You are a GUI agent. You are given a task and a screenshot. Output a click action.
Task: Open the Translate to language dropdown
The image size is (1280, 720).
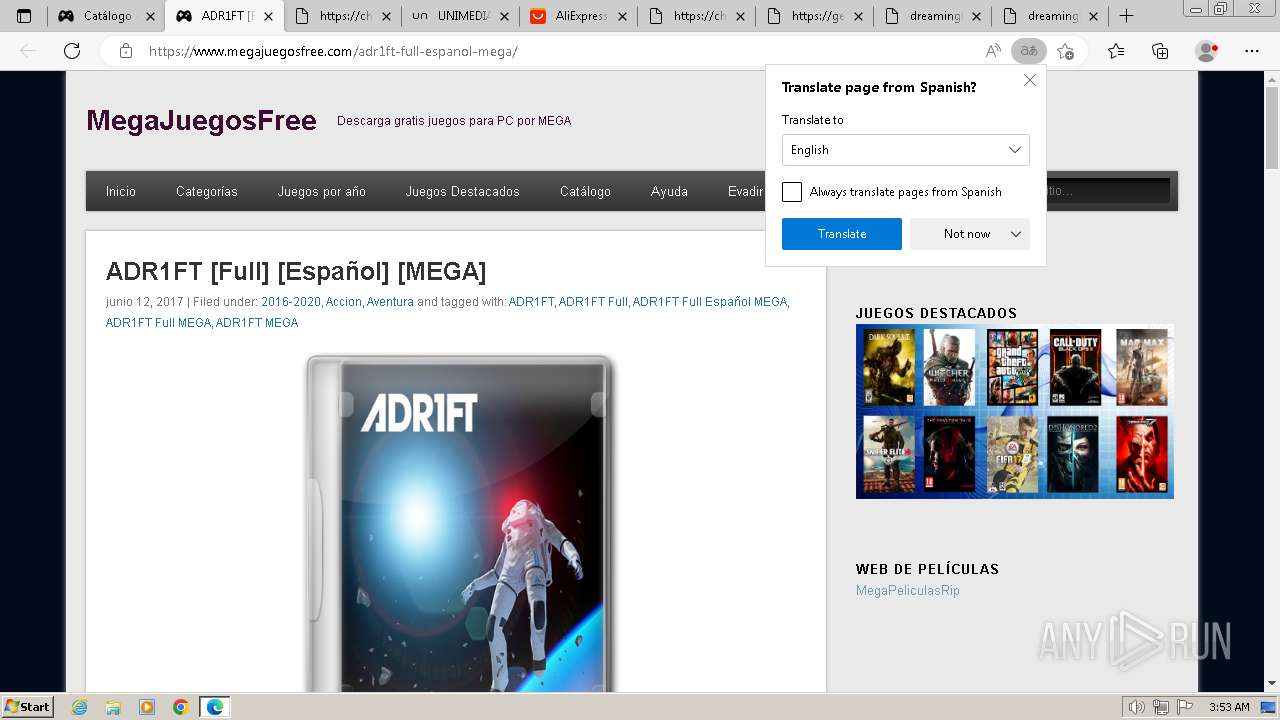click(906, 150)
